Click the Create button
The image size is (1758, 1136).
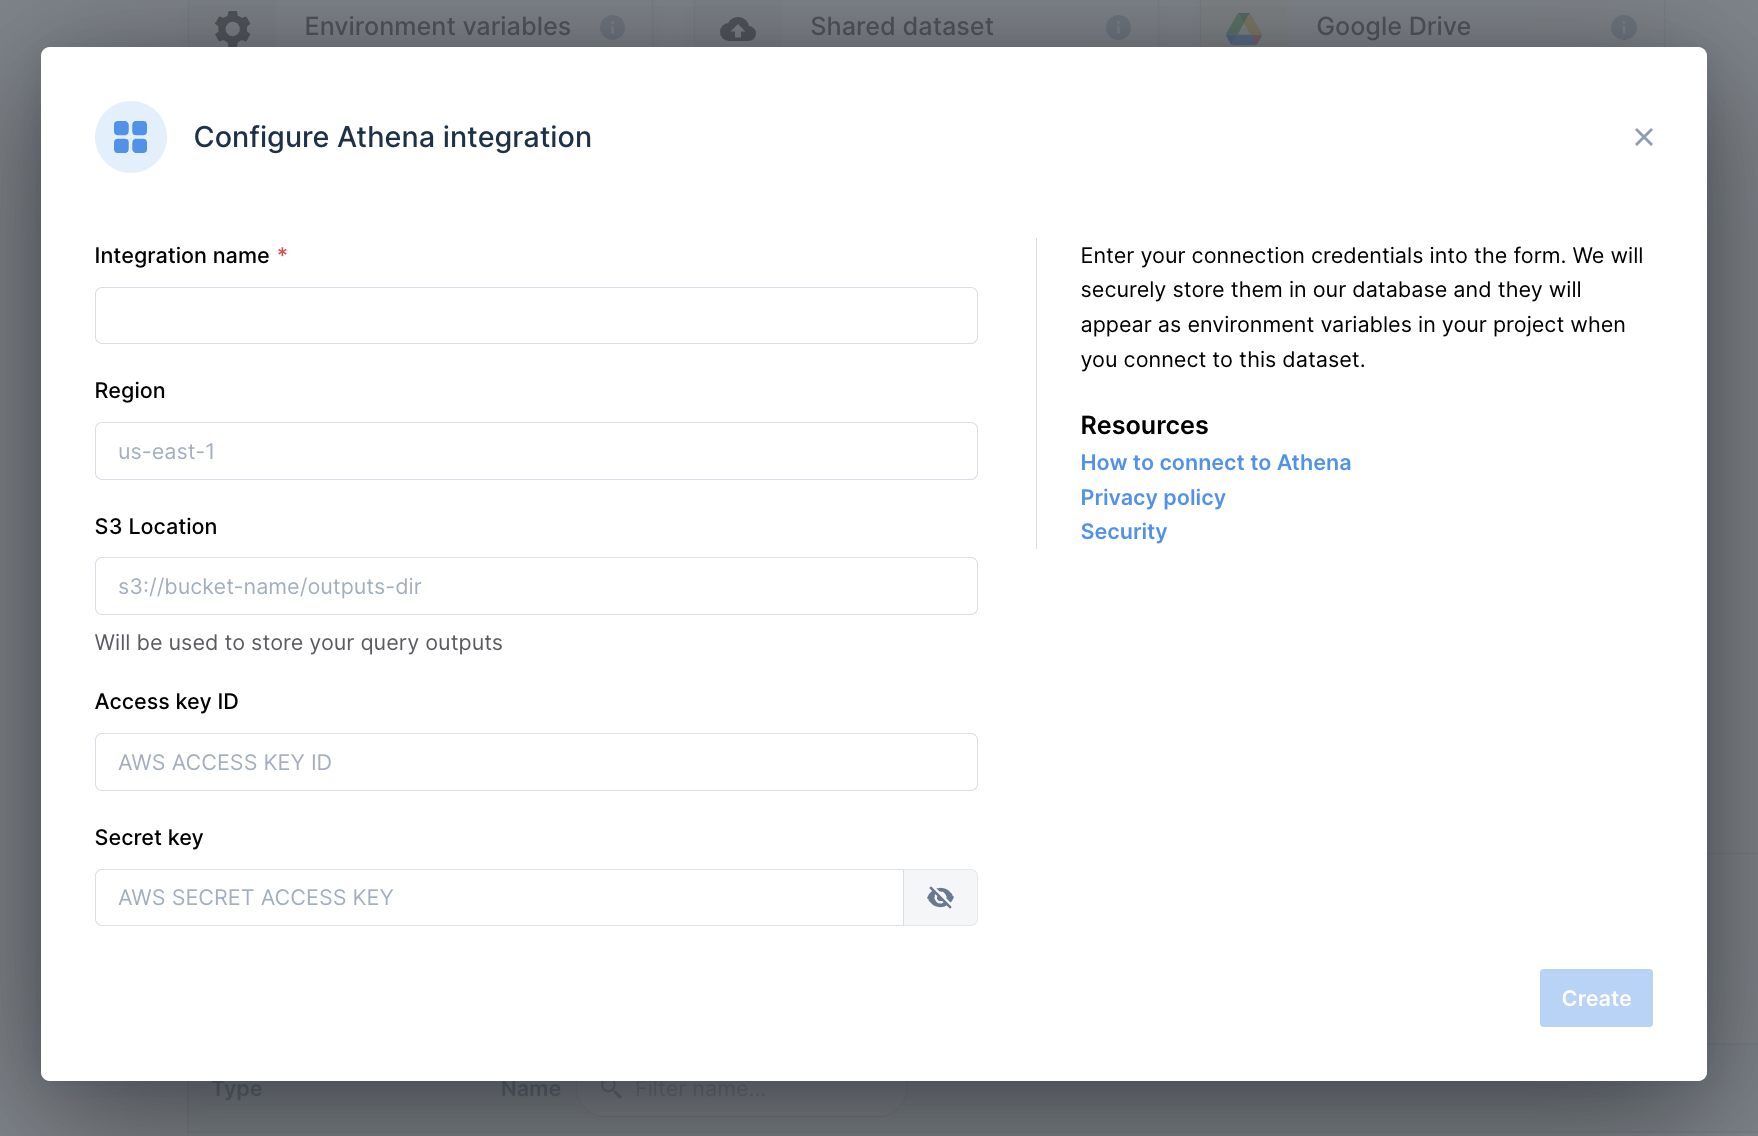click(1596, 998)
